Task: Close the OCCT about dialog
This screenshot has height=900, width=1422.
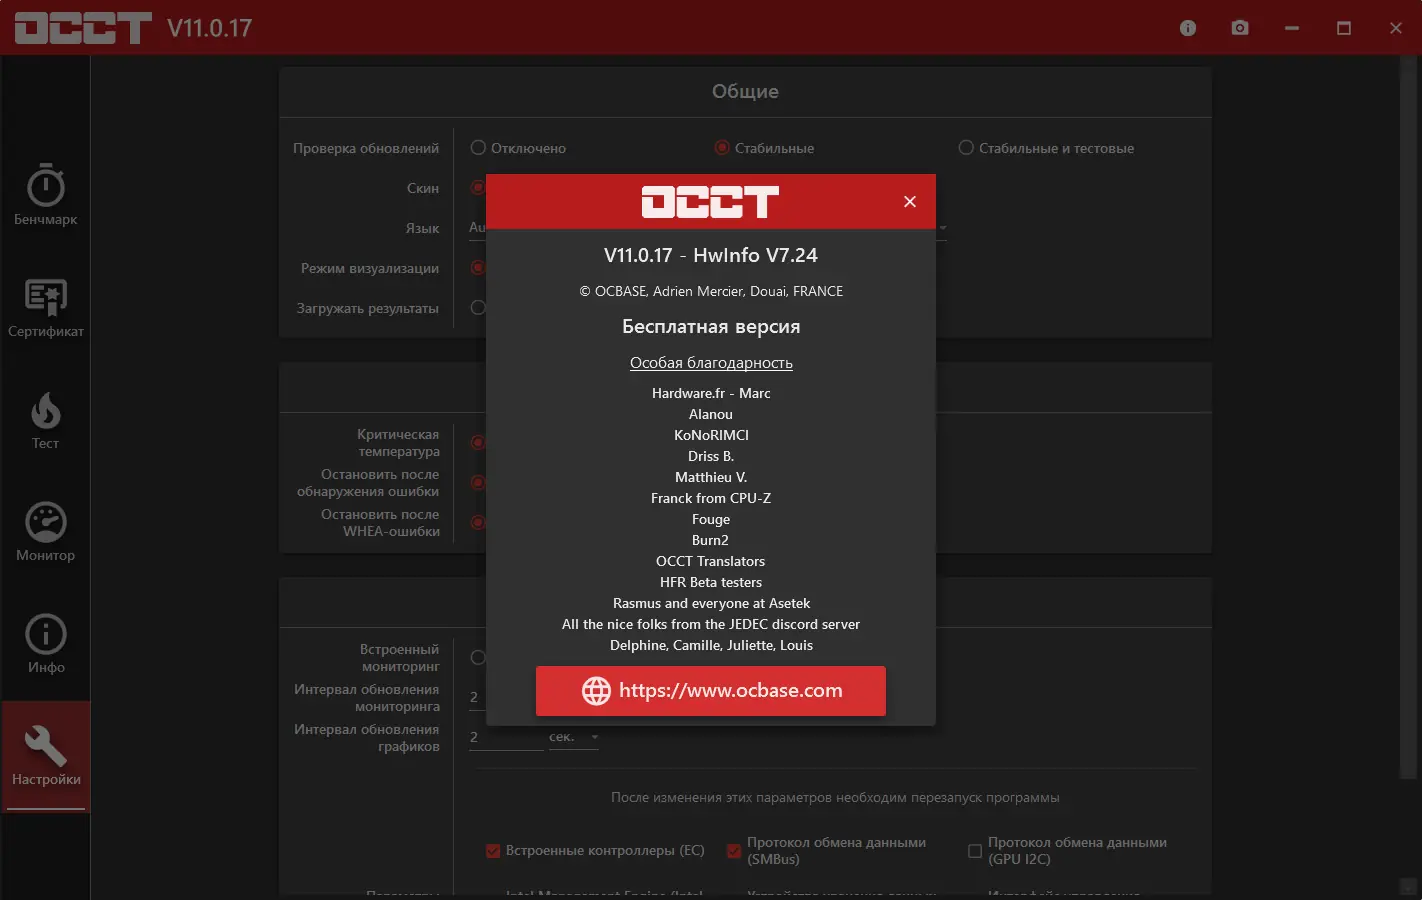Action: pos(910,201)
